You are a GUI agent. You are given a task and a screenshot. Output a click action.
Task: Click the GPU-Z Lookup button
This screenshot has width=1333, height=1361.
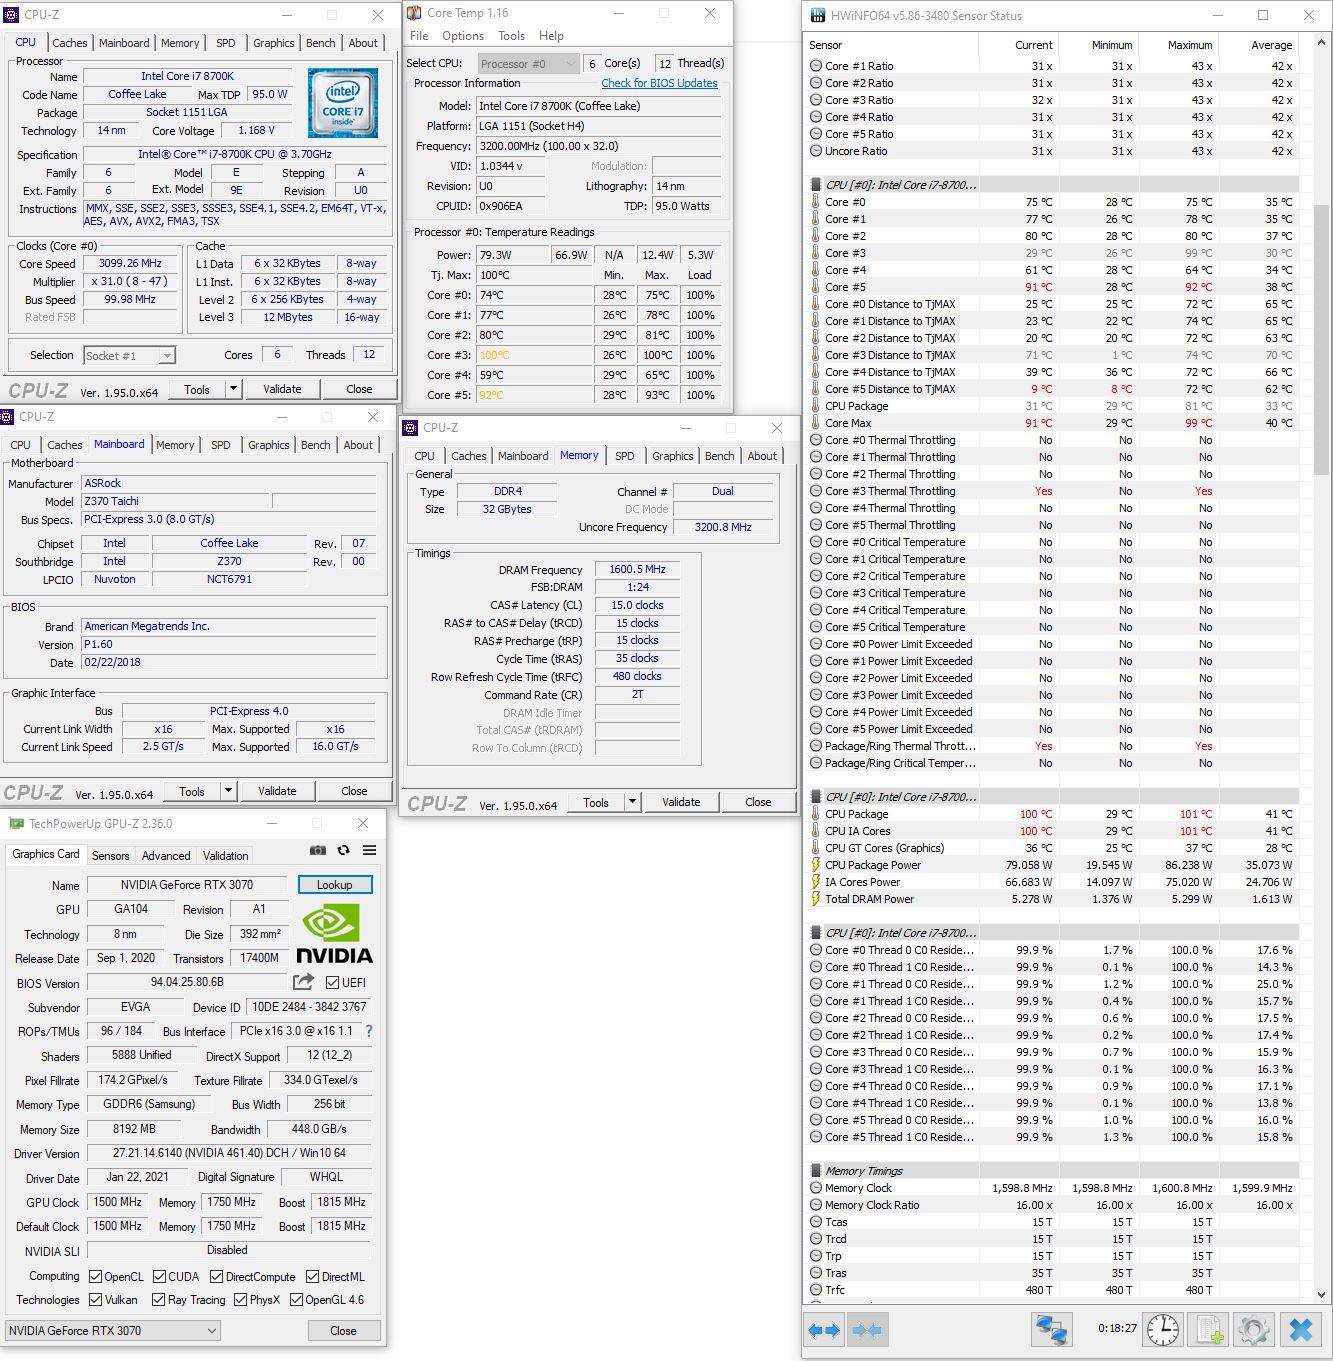[x=335, y=885]
